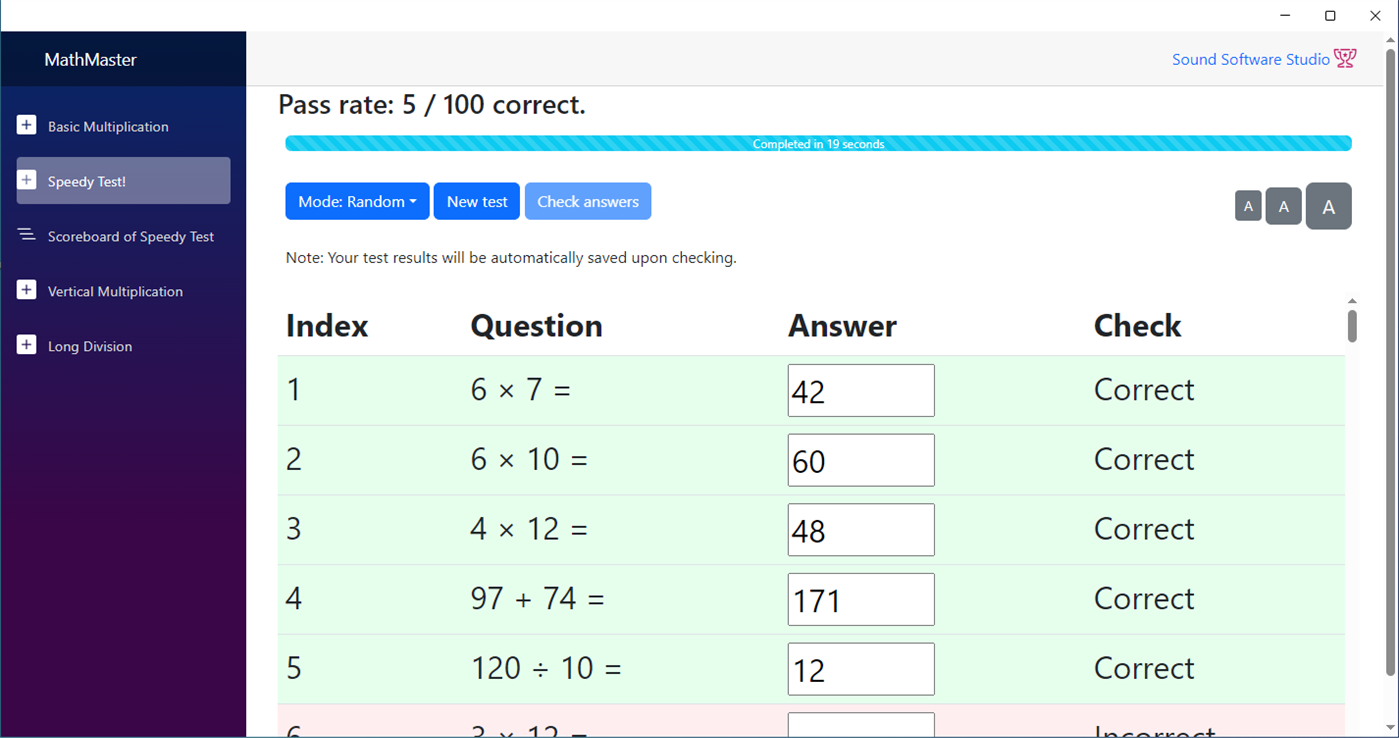Click the vertical scrollbar of the results table
The height and width of the screenshot is (738, 1399).
tap(1352, 324)
